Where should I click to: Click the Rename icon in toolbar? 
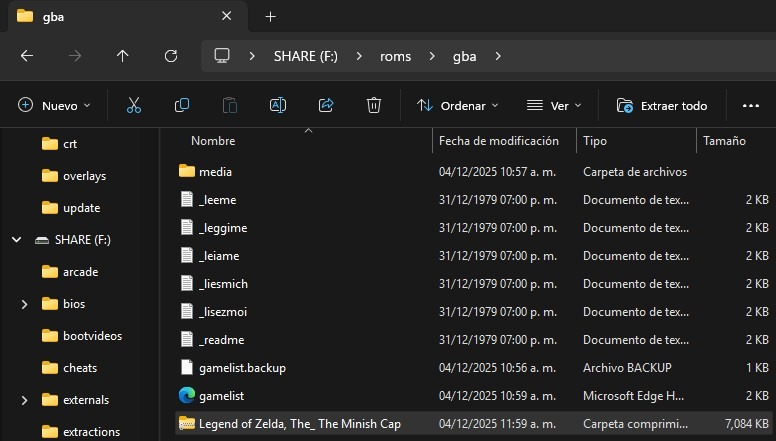[x=278, y=105]
